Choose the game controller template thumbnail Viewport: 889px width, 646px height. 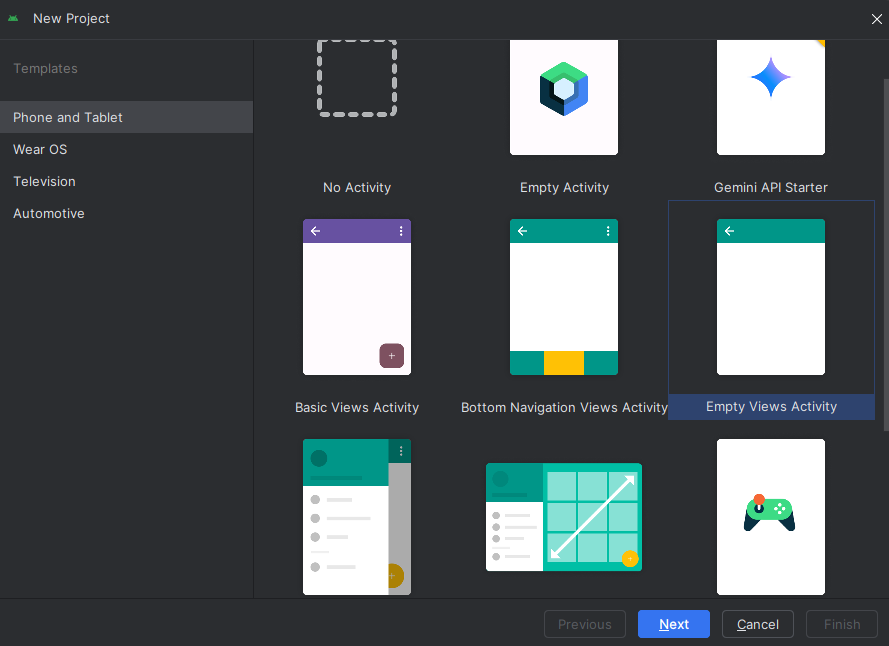coord(770,517)
